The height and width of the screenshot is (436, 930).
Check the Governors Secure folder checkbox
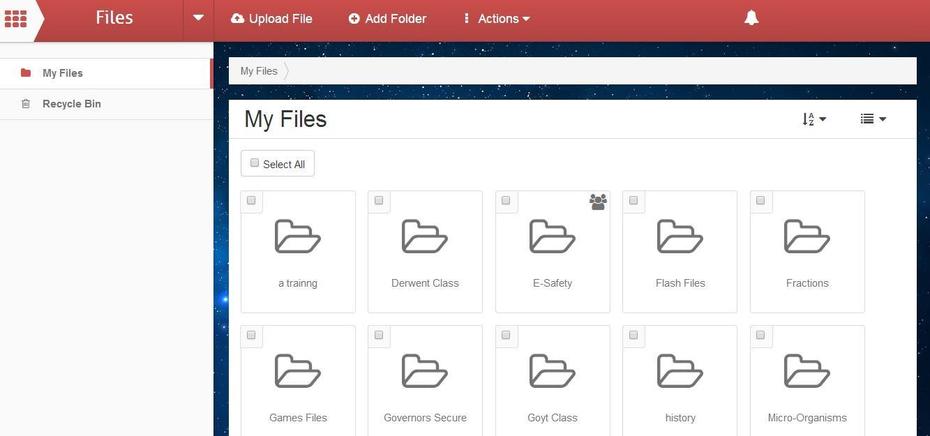coord(378,335)
